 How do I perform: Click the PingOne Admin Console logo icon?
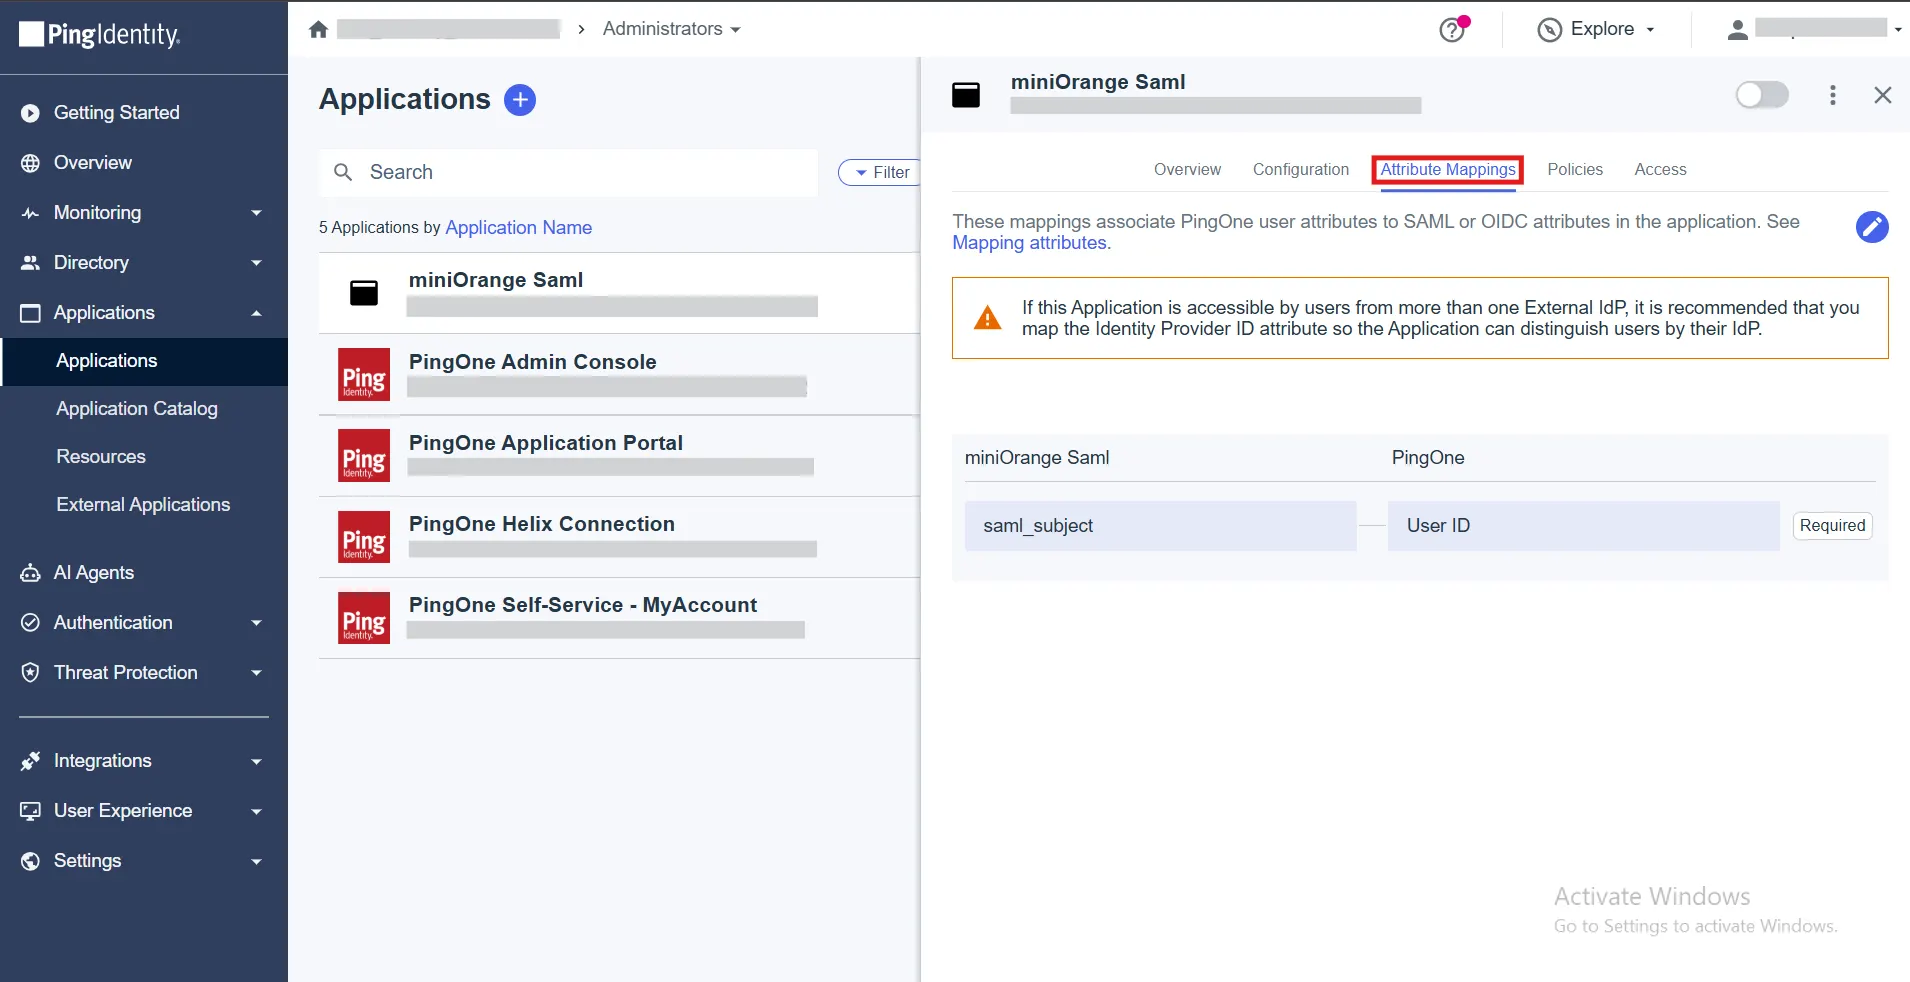point(364,374)
